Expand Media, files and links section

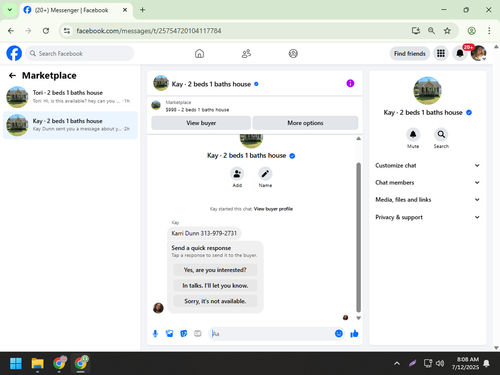click(427, 200)
